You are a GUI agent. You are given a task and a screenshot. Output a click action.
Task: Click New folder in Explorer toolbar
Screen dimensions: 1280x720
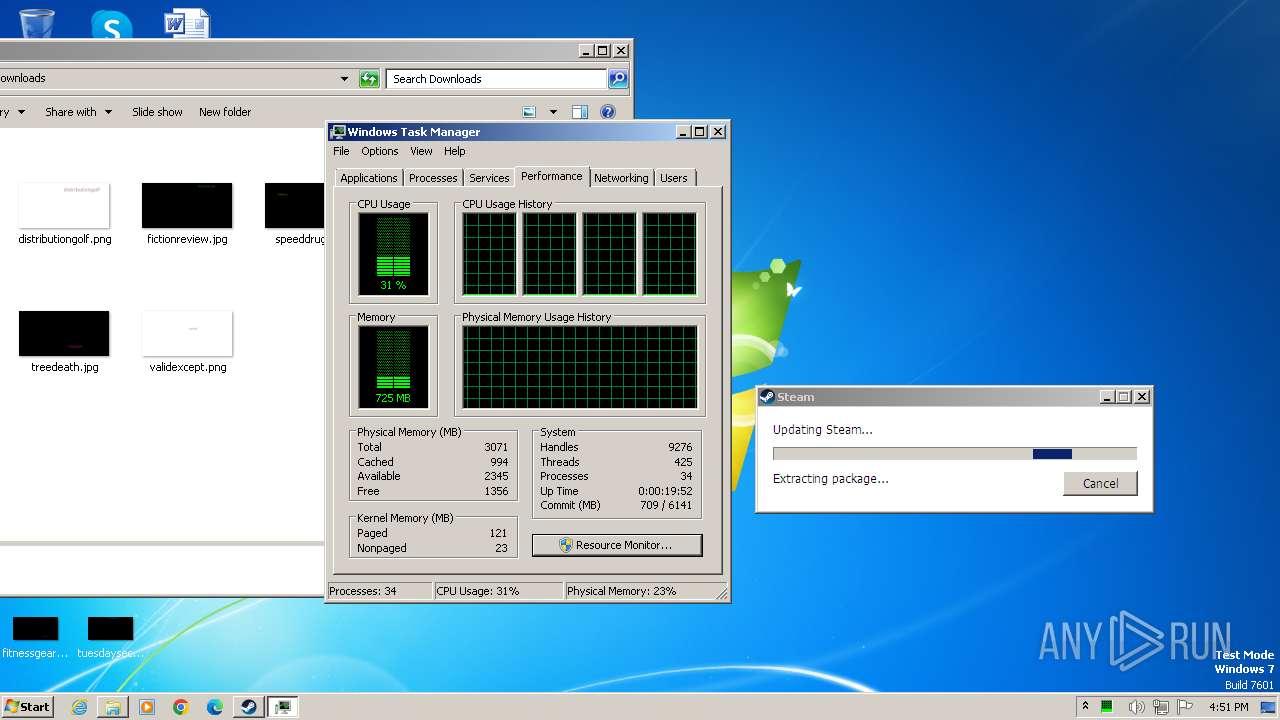point(225,112)
